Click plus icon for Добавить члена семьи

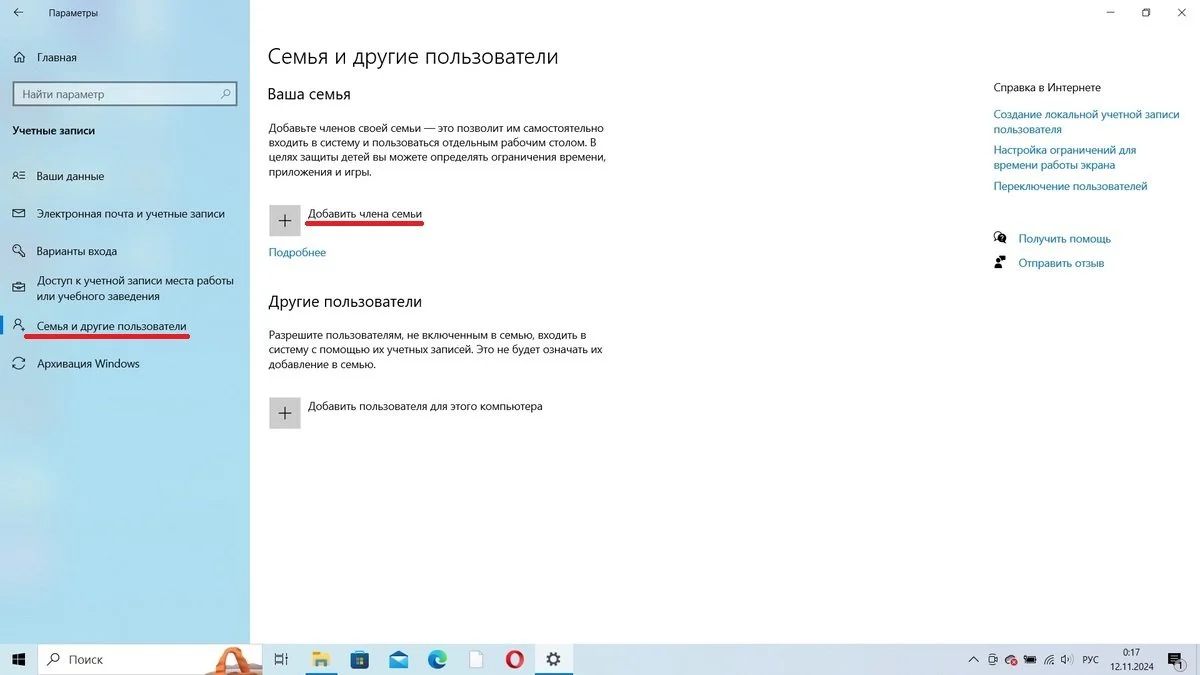[x=285, y=220]
